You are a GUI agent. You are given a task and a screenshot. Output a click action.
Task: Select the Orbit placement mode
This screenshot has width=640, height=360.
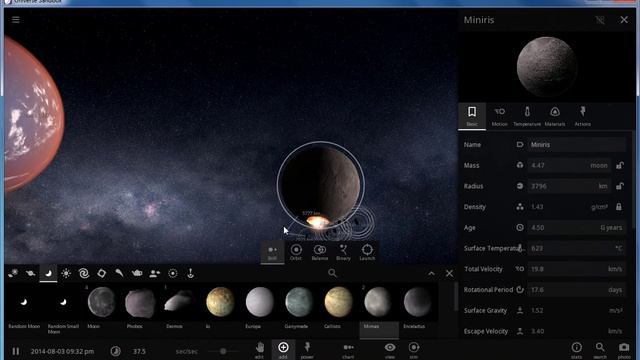[296, 252]
